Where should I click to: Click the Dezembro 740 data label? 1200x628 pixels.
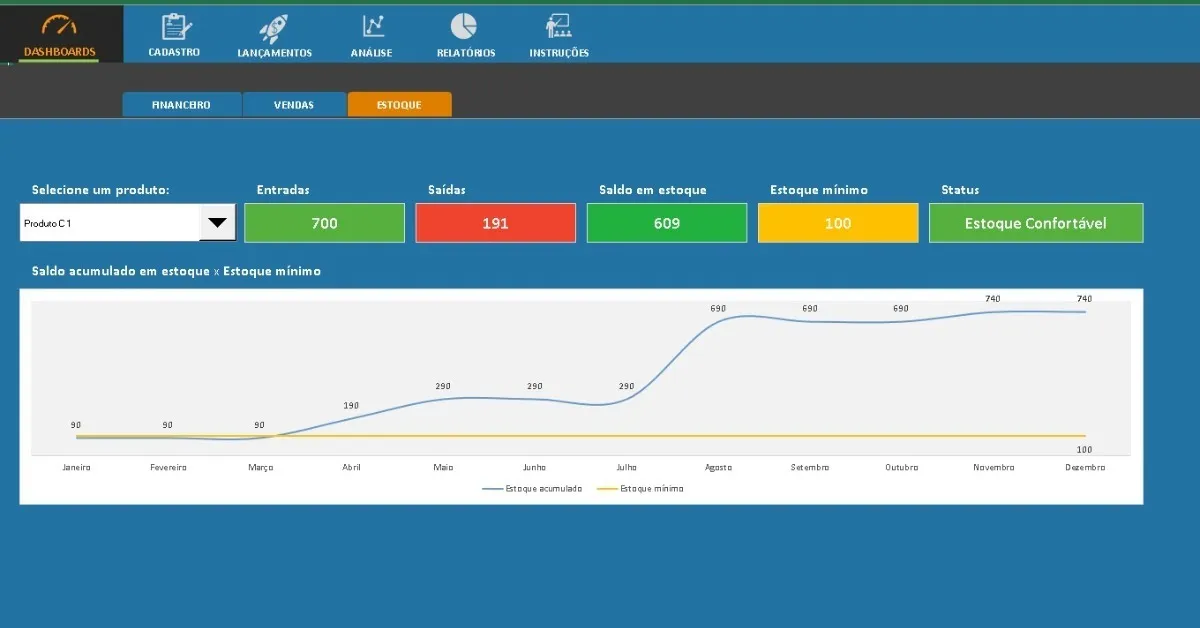click(x=1085, y=299)
